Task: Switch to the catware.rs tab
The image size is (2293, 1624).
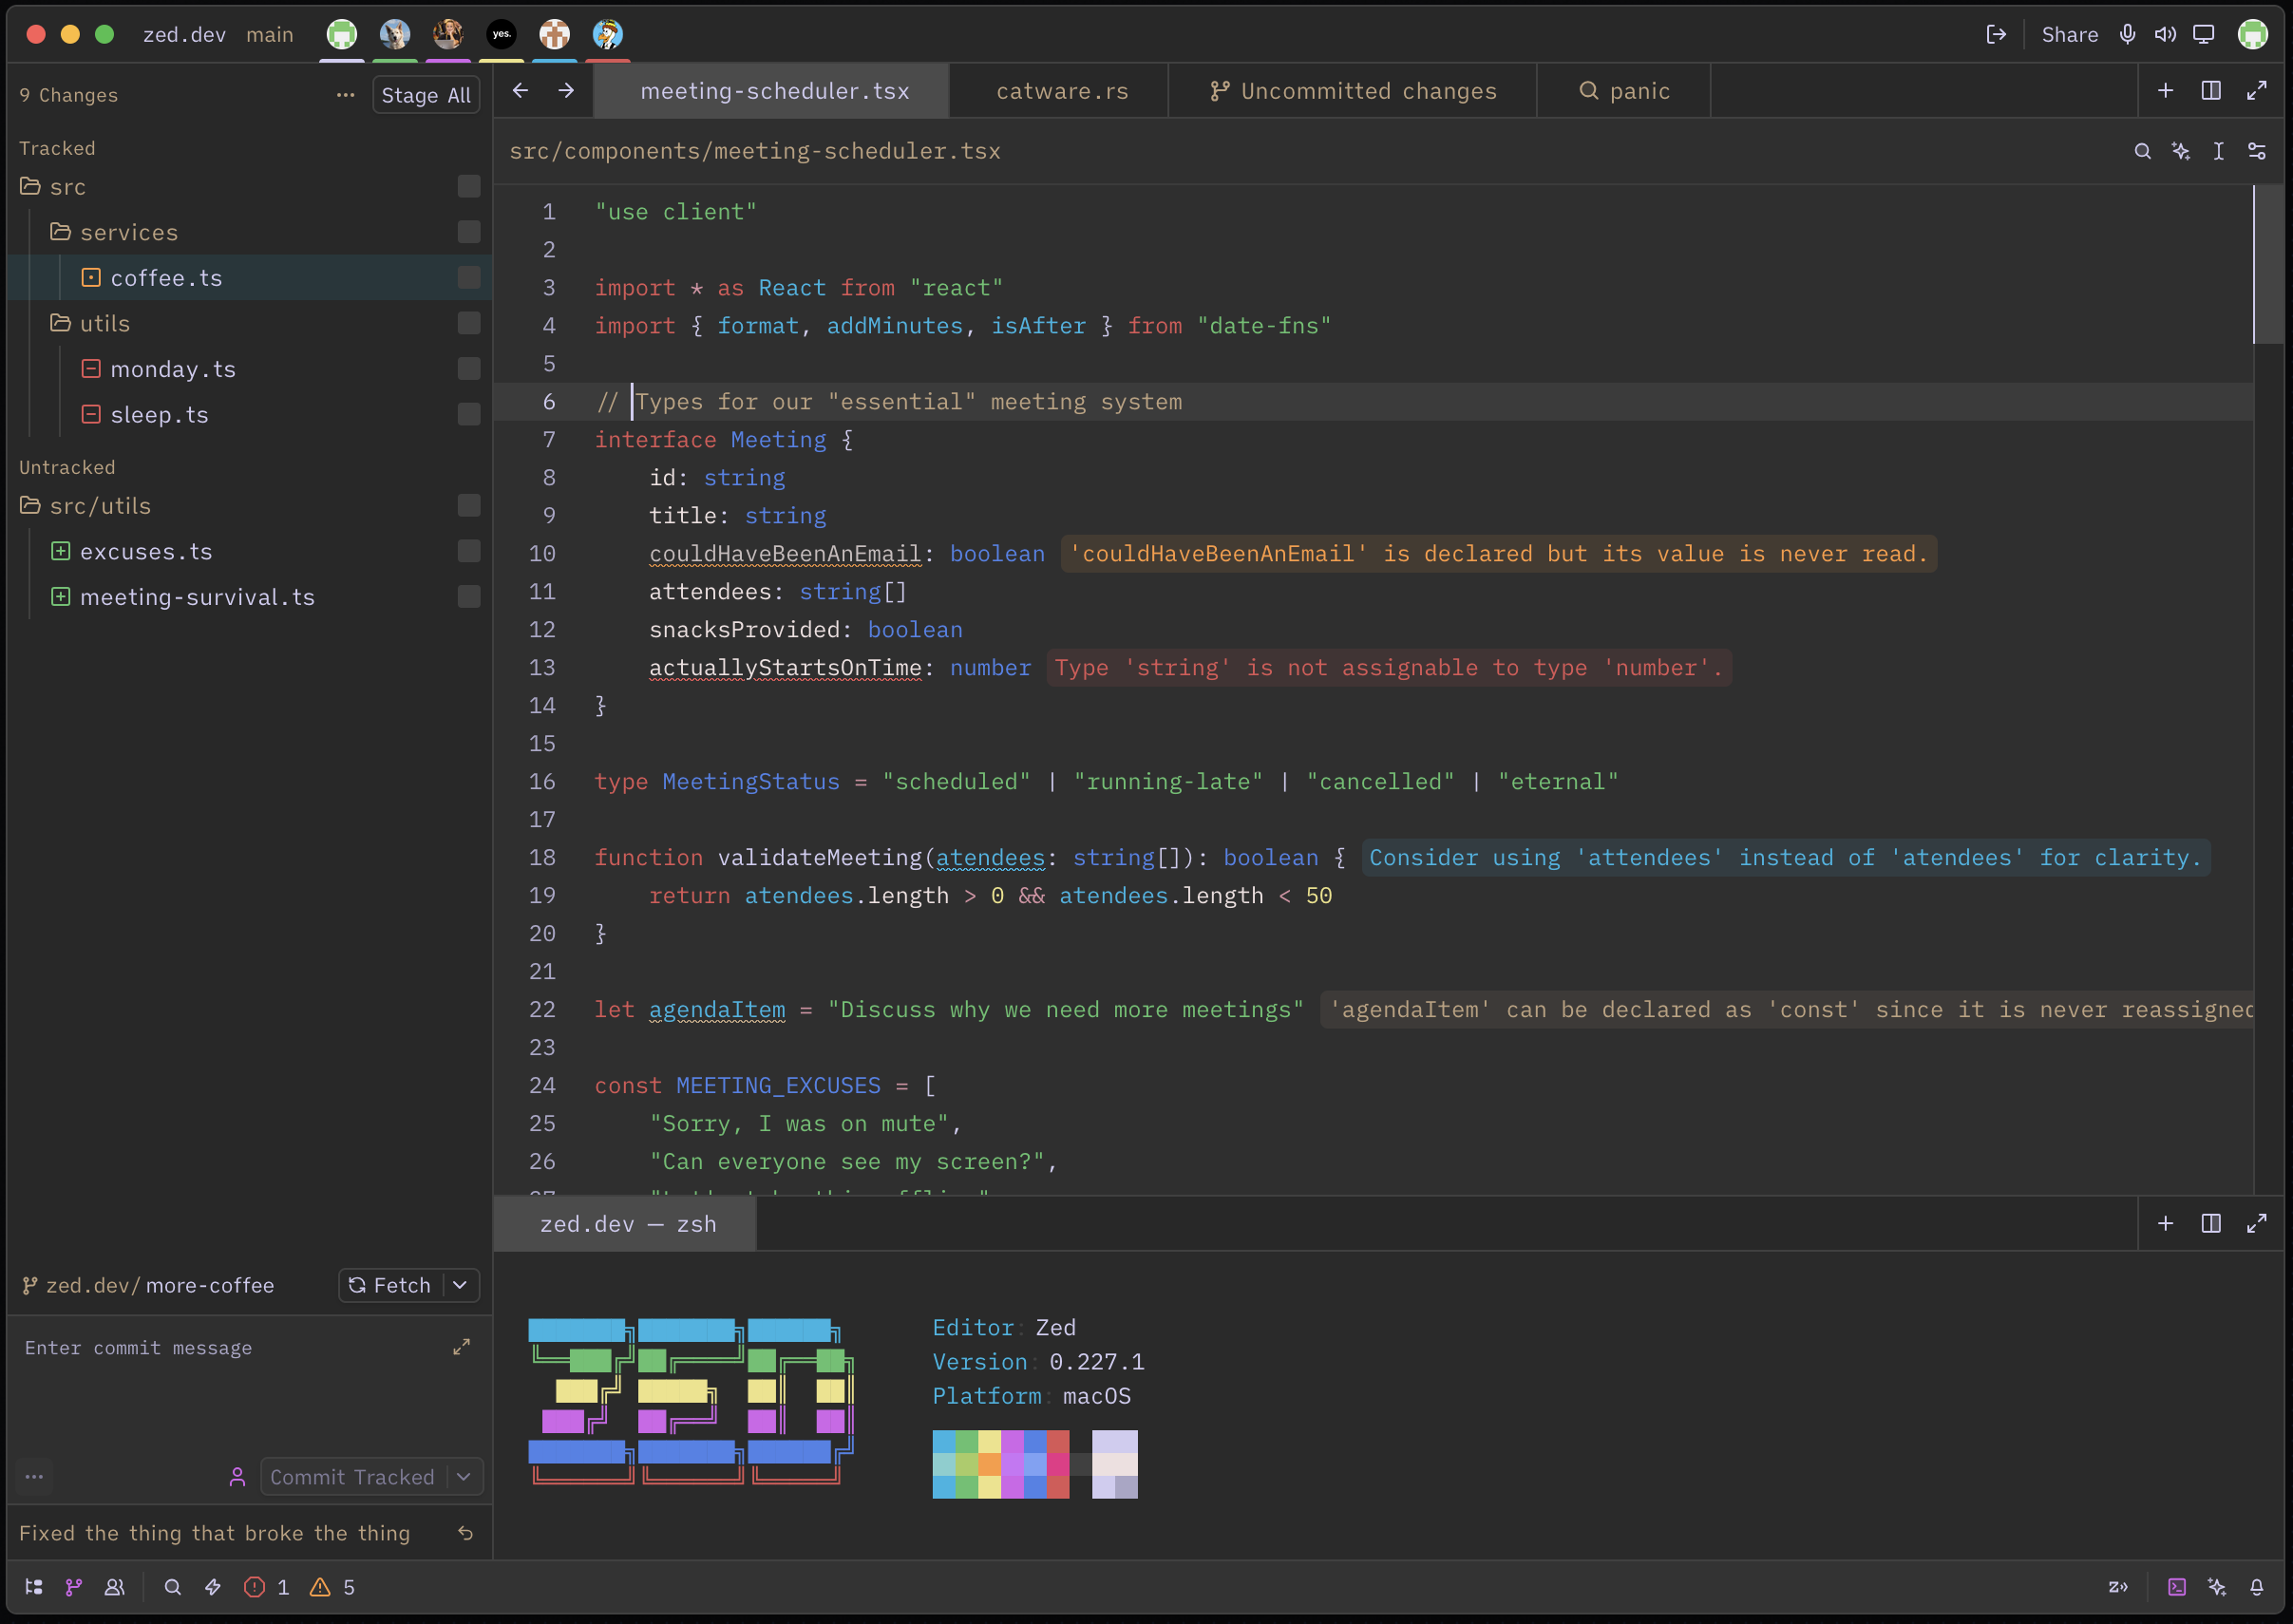Action: (1062, 91)
